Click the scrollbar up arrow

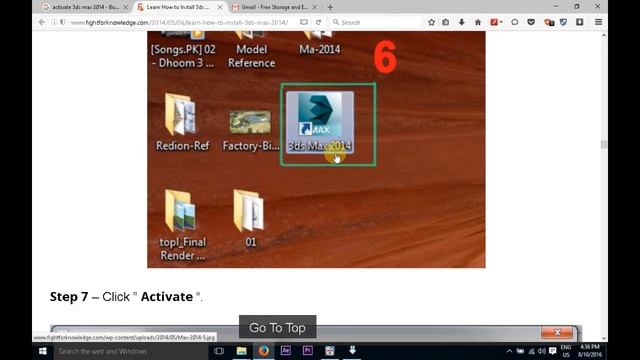point(604,36)
